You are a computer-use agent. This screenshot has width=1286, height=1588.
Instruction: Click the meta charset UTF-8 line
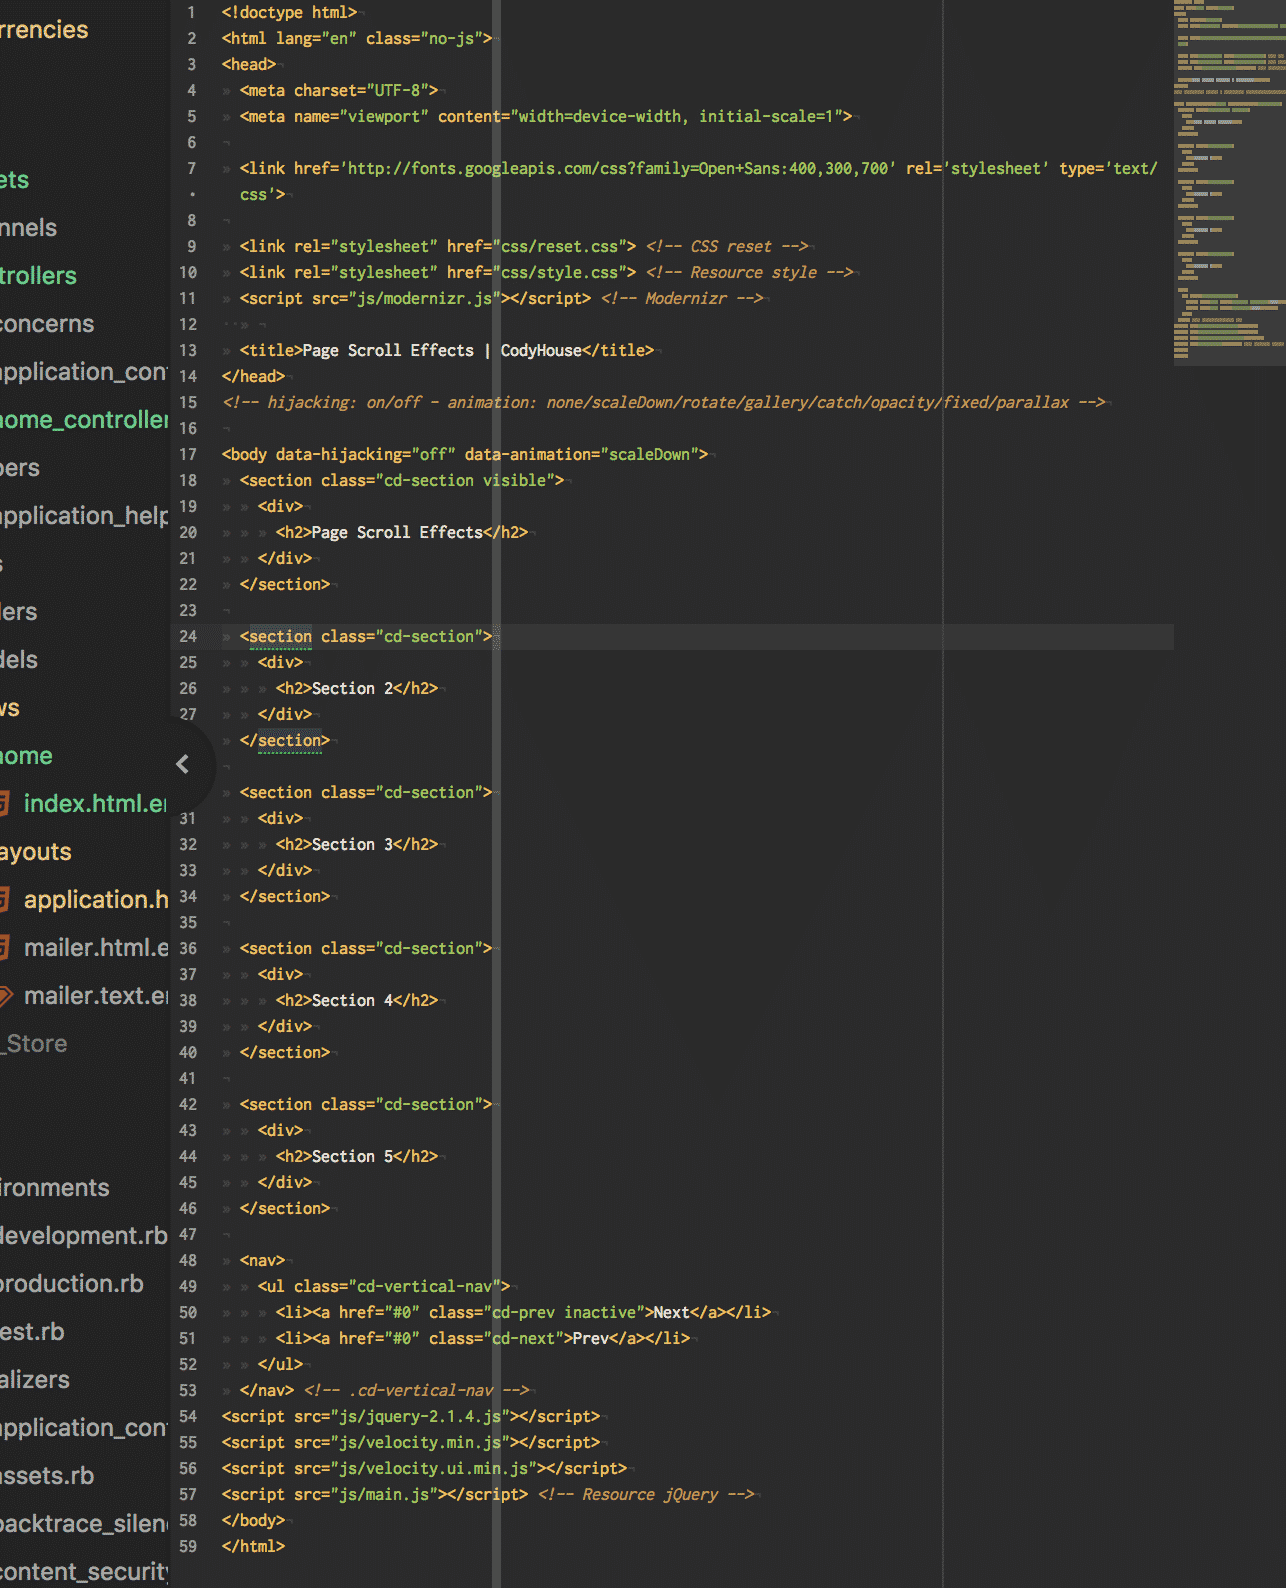point(339,91)
